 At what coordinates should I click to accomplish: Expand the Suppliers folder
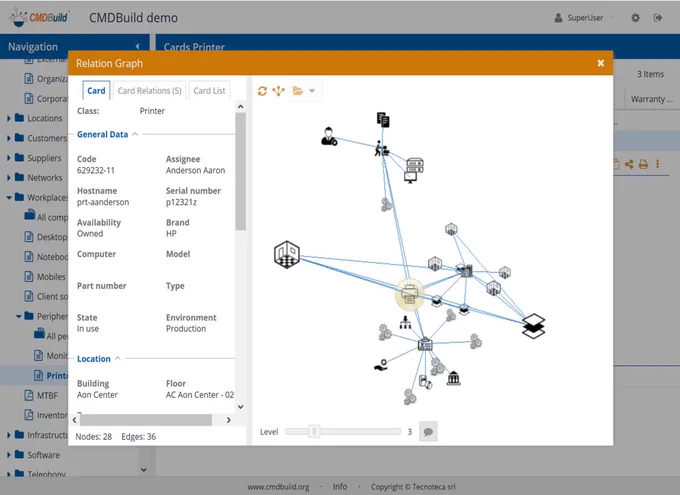coord(8,158)
